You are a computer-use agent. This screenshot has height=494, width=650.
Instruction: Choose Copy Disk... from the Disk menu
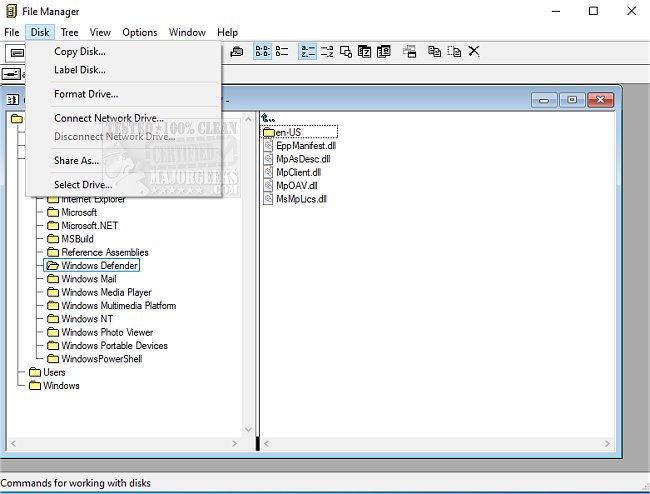[80, 51]
